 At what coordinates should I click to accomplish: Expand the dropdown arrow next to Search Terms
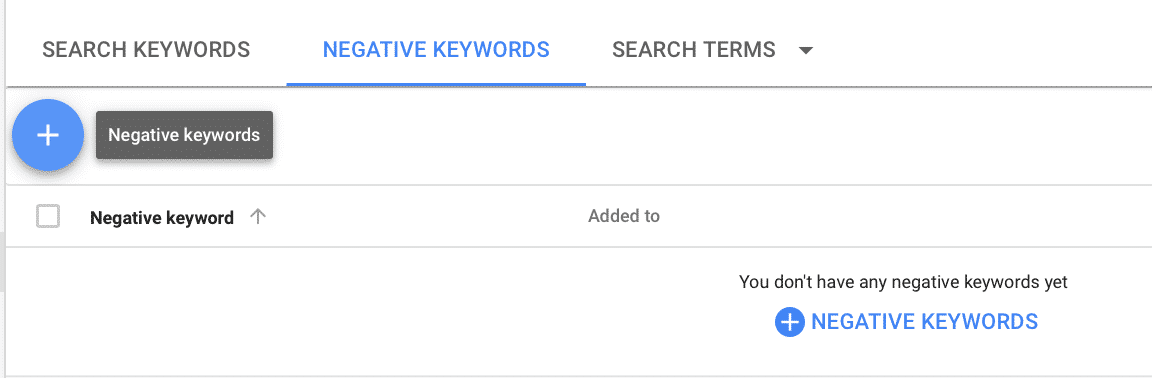[806, 51]
